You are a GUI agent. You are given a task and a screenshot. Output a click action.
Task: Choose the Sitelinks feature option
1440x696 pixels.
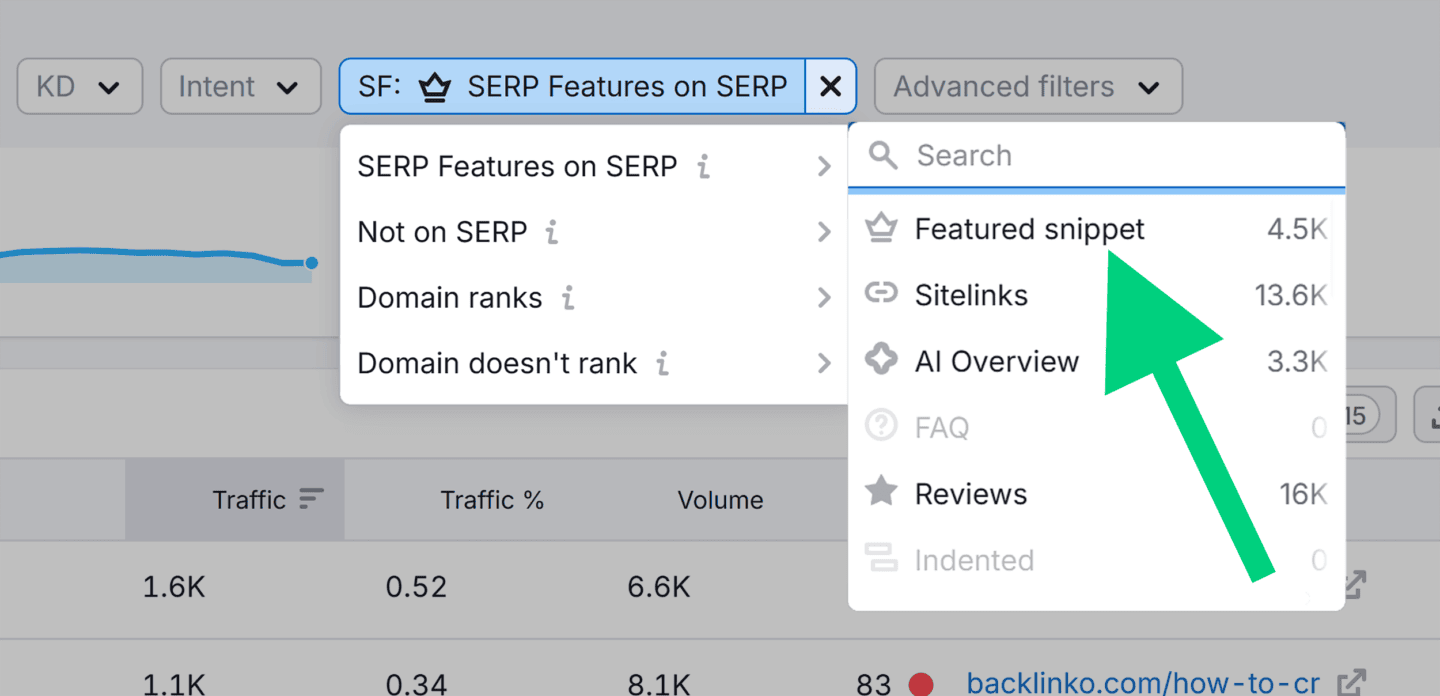[971, 295]
